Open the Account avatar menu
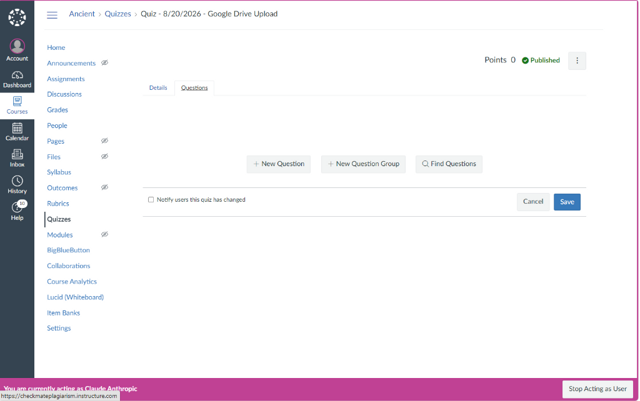 tap(17, 50)
